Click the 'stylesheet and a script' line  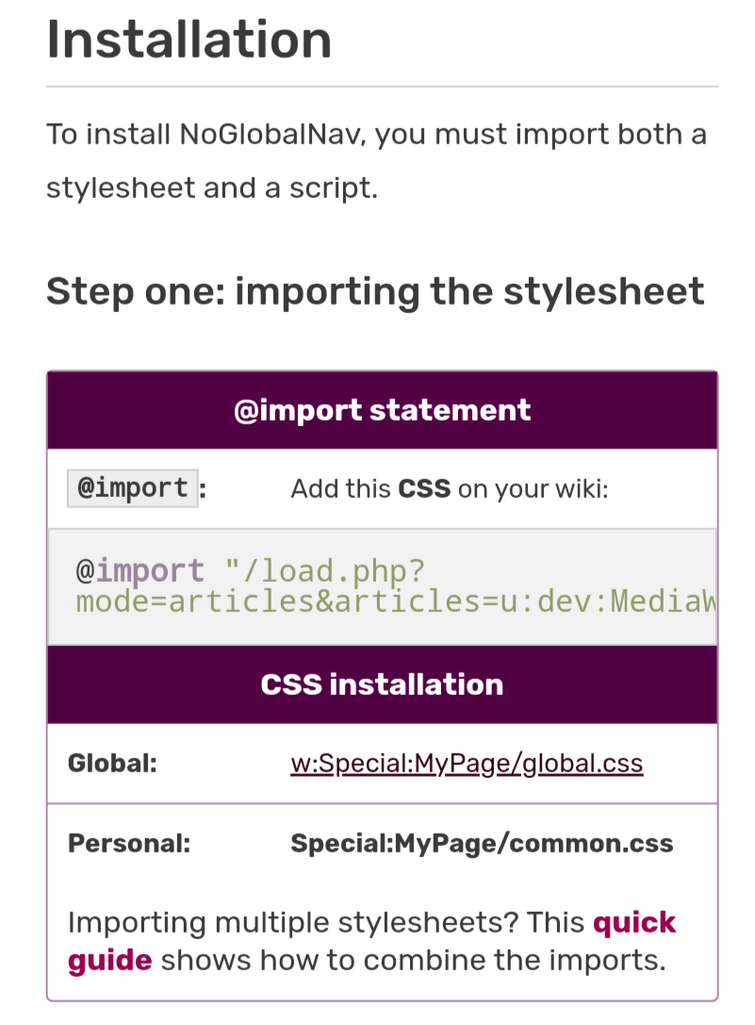(212, 188)
